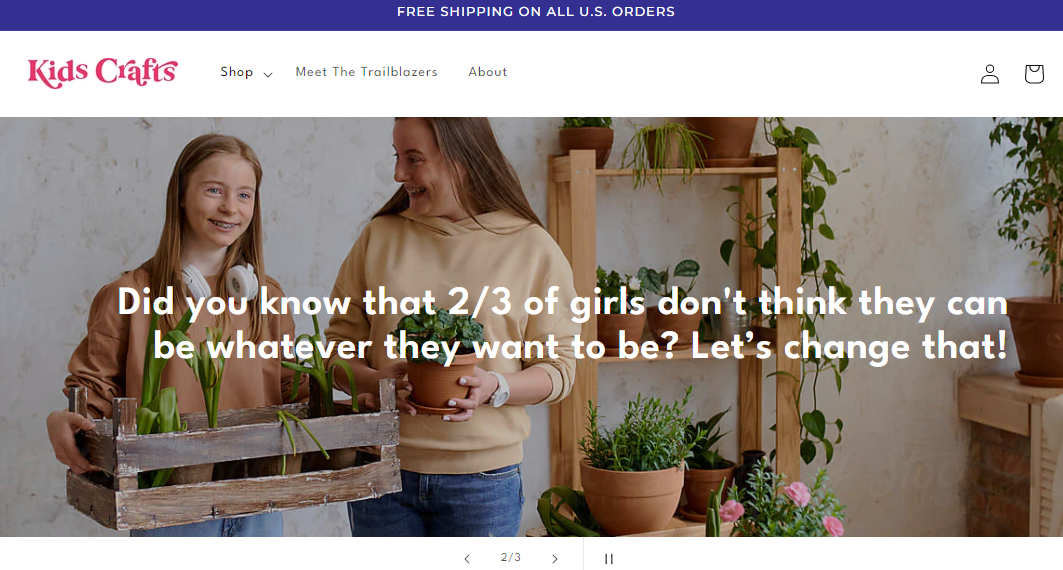Image resolution: width=1063 pixels, height=570 pixels.
Task: Open the Shop menu label
Action: [x=237, y=72]
